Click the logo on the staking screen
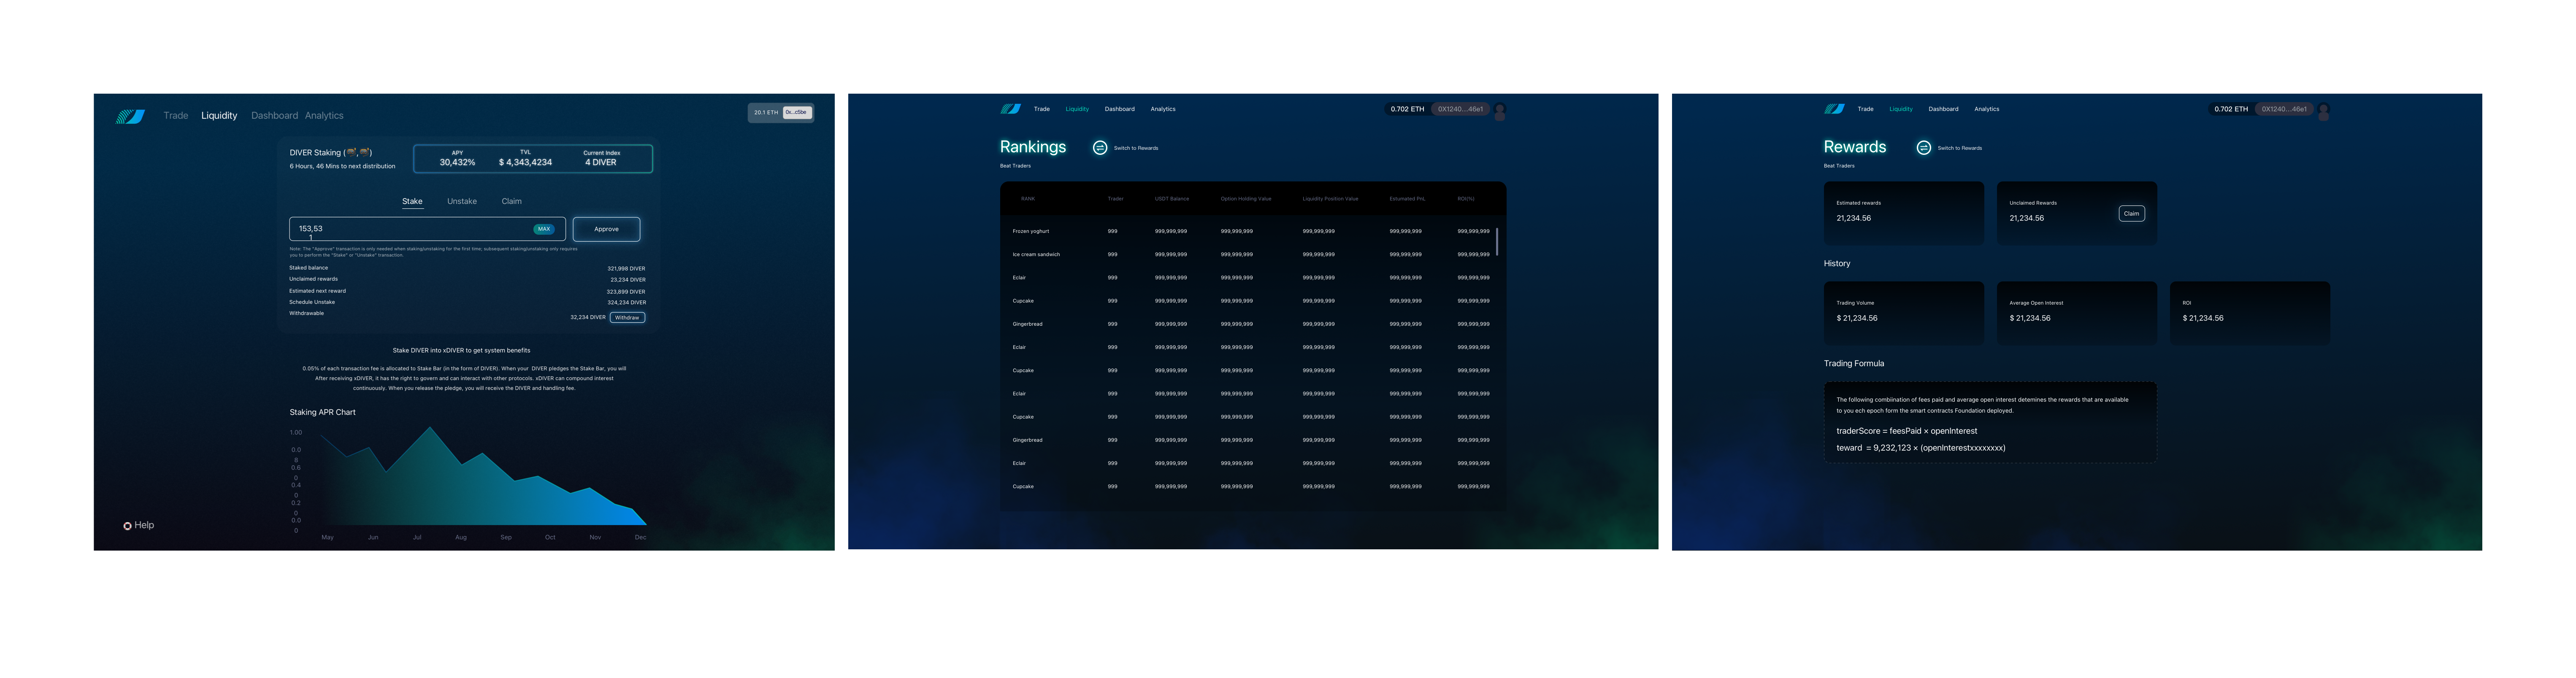2576x678 pixels. (x=130, y=116)
